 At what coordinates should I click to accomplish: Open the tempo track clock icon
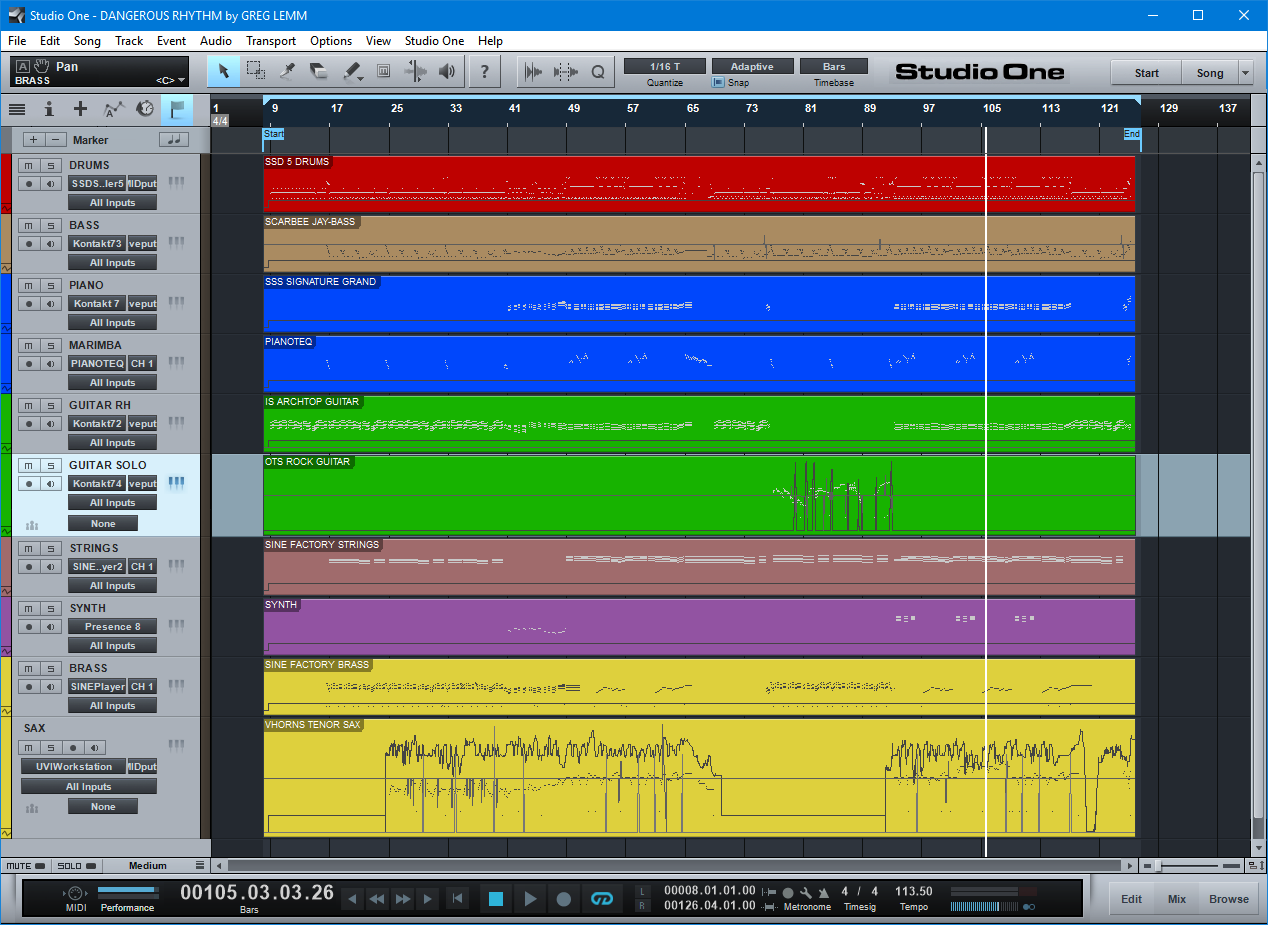(x=145, y=109)
